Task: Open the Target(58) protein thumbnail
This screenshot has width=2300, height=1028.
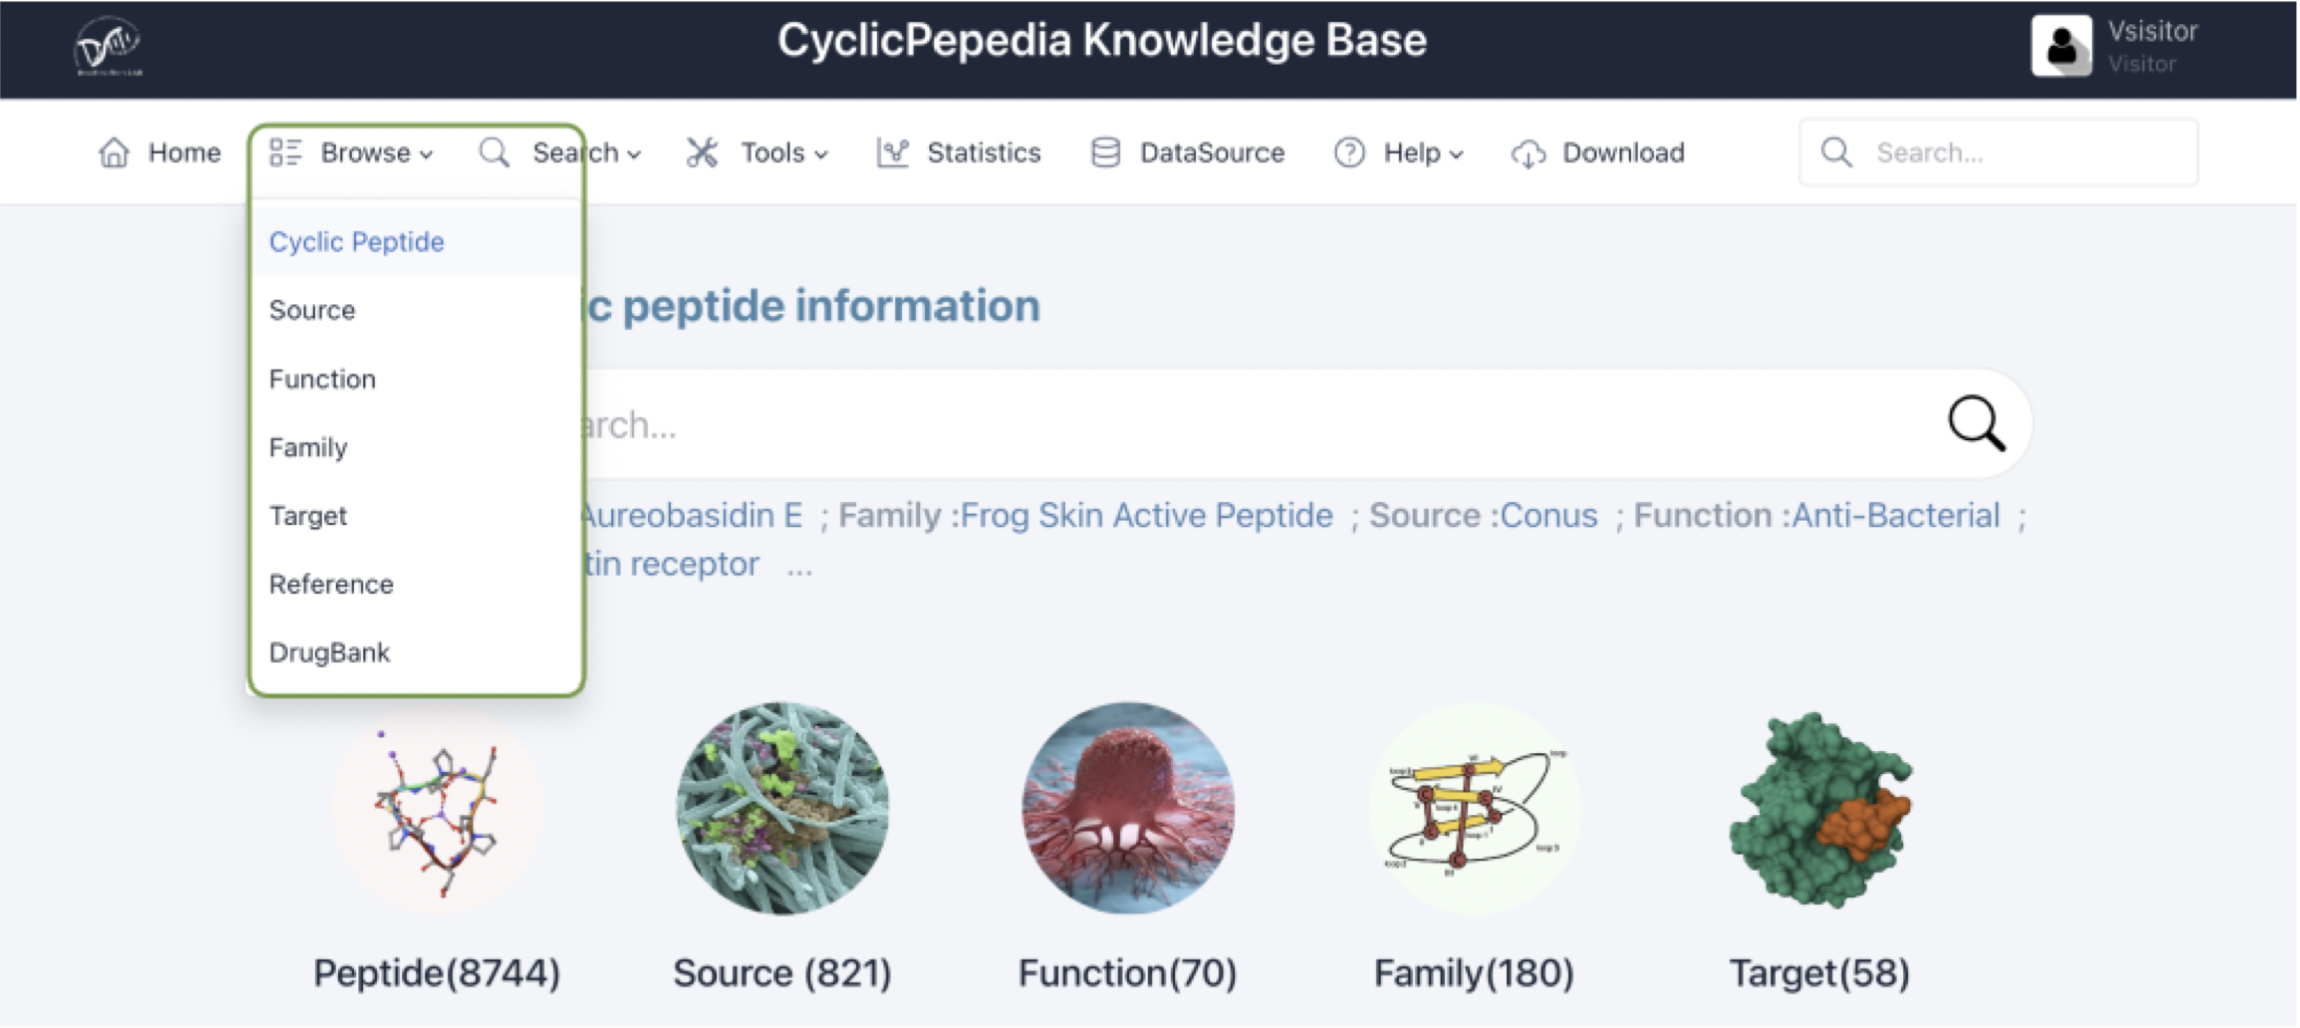Action: point(1820,809)
